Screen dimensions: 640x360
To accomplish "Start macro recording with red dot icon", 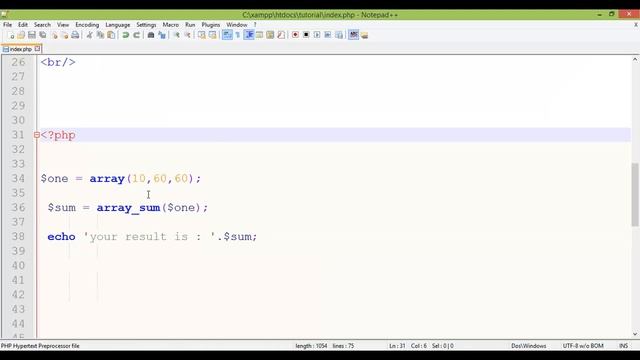I will pos(295,35).
